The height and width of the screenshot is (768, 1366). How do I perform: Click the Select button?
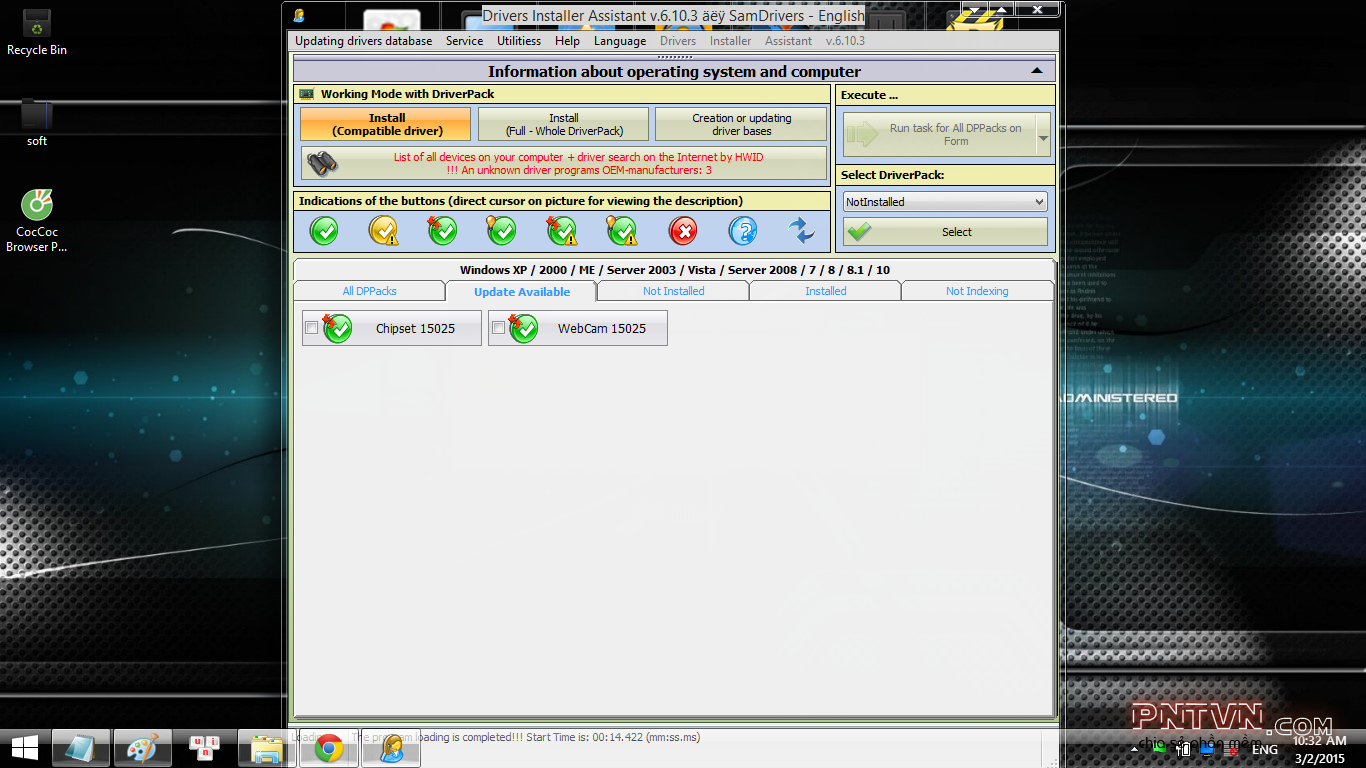click(x=945, y=232)
